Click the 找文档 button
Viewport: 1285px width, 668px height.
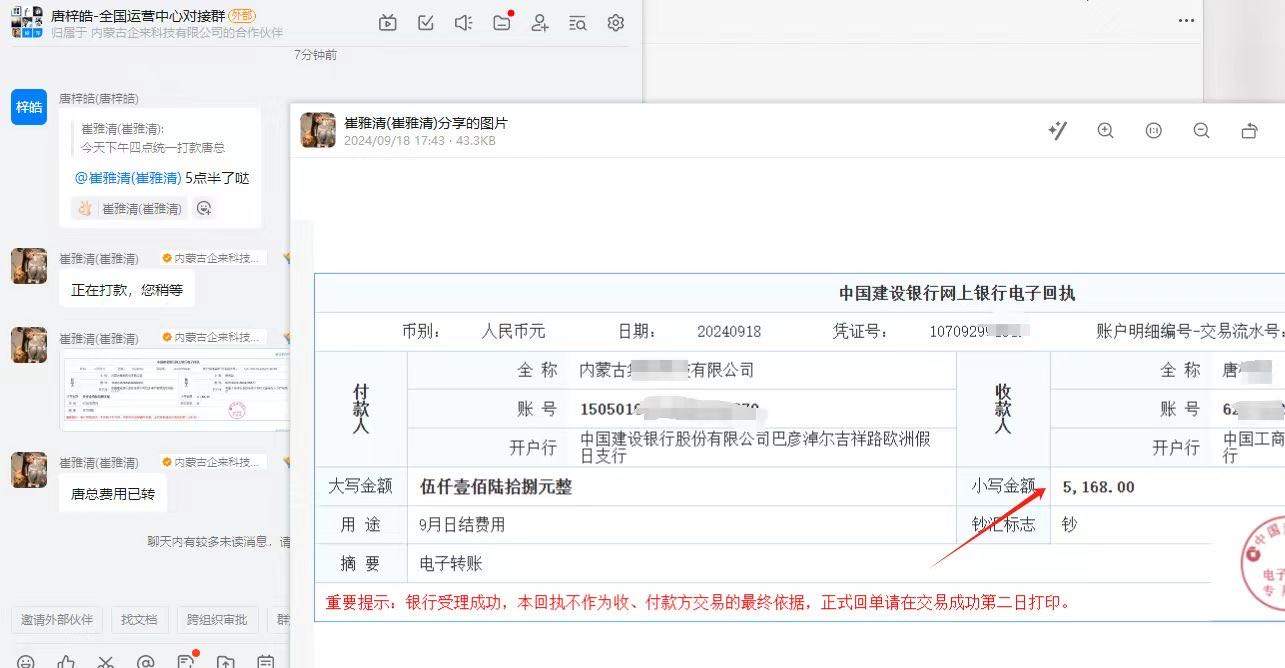(x=139, y=620)
